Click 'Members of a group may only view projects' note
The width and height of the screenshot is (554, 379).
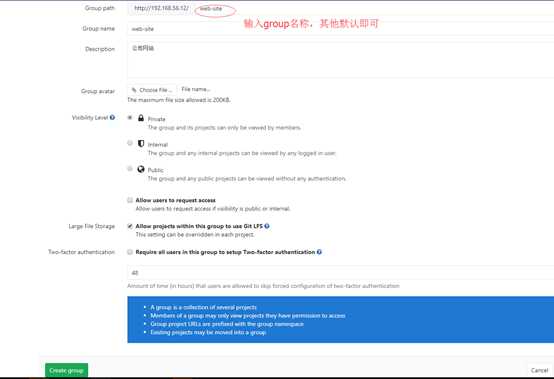pos(248,315)
